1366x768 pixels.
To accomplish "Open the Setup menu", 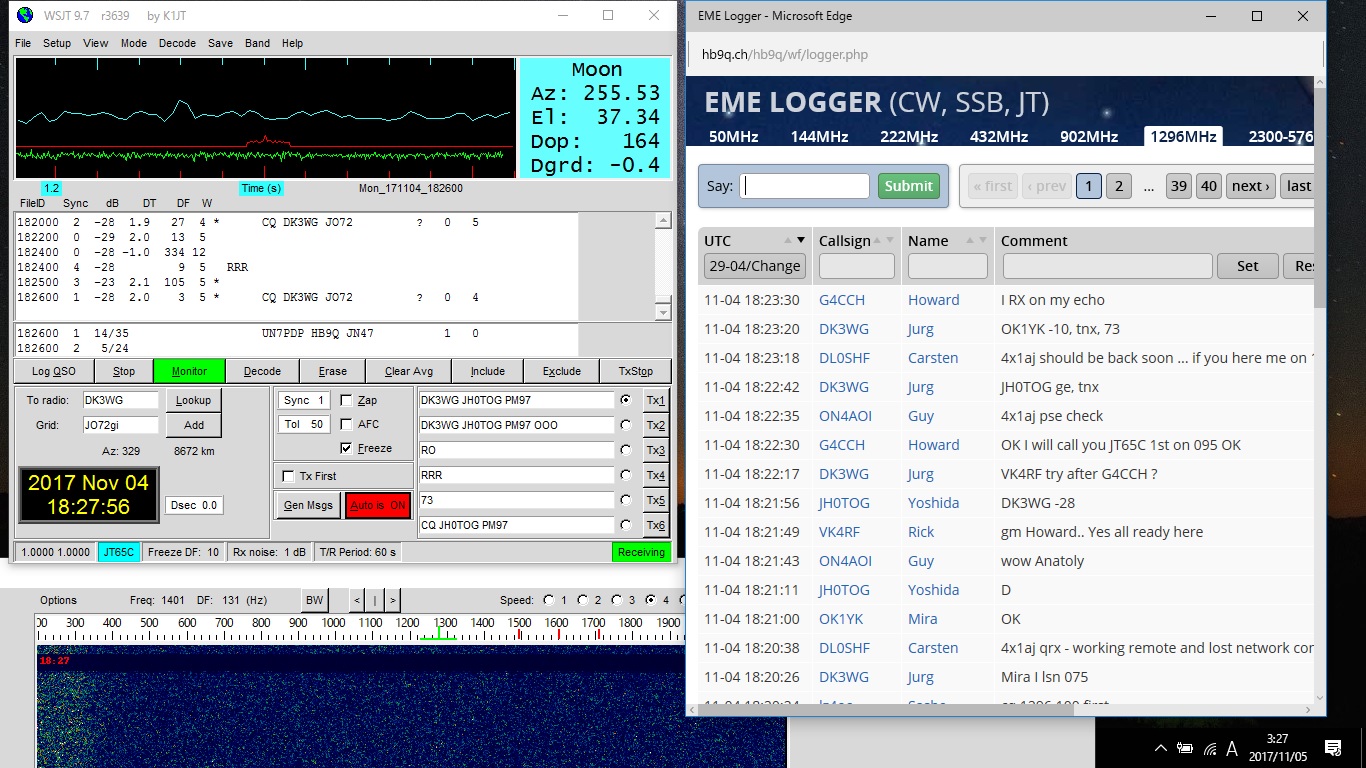I will click(57, 43).
